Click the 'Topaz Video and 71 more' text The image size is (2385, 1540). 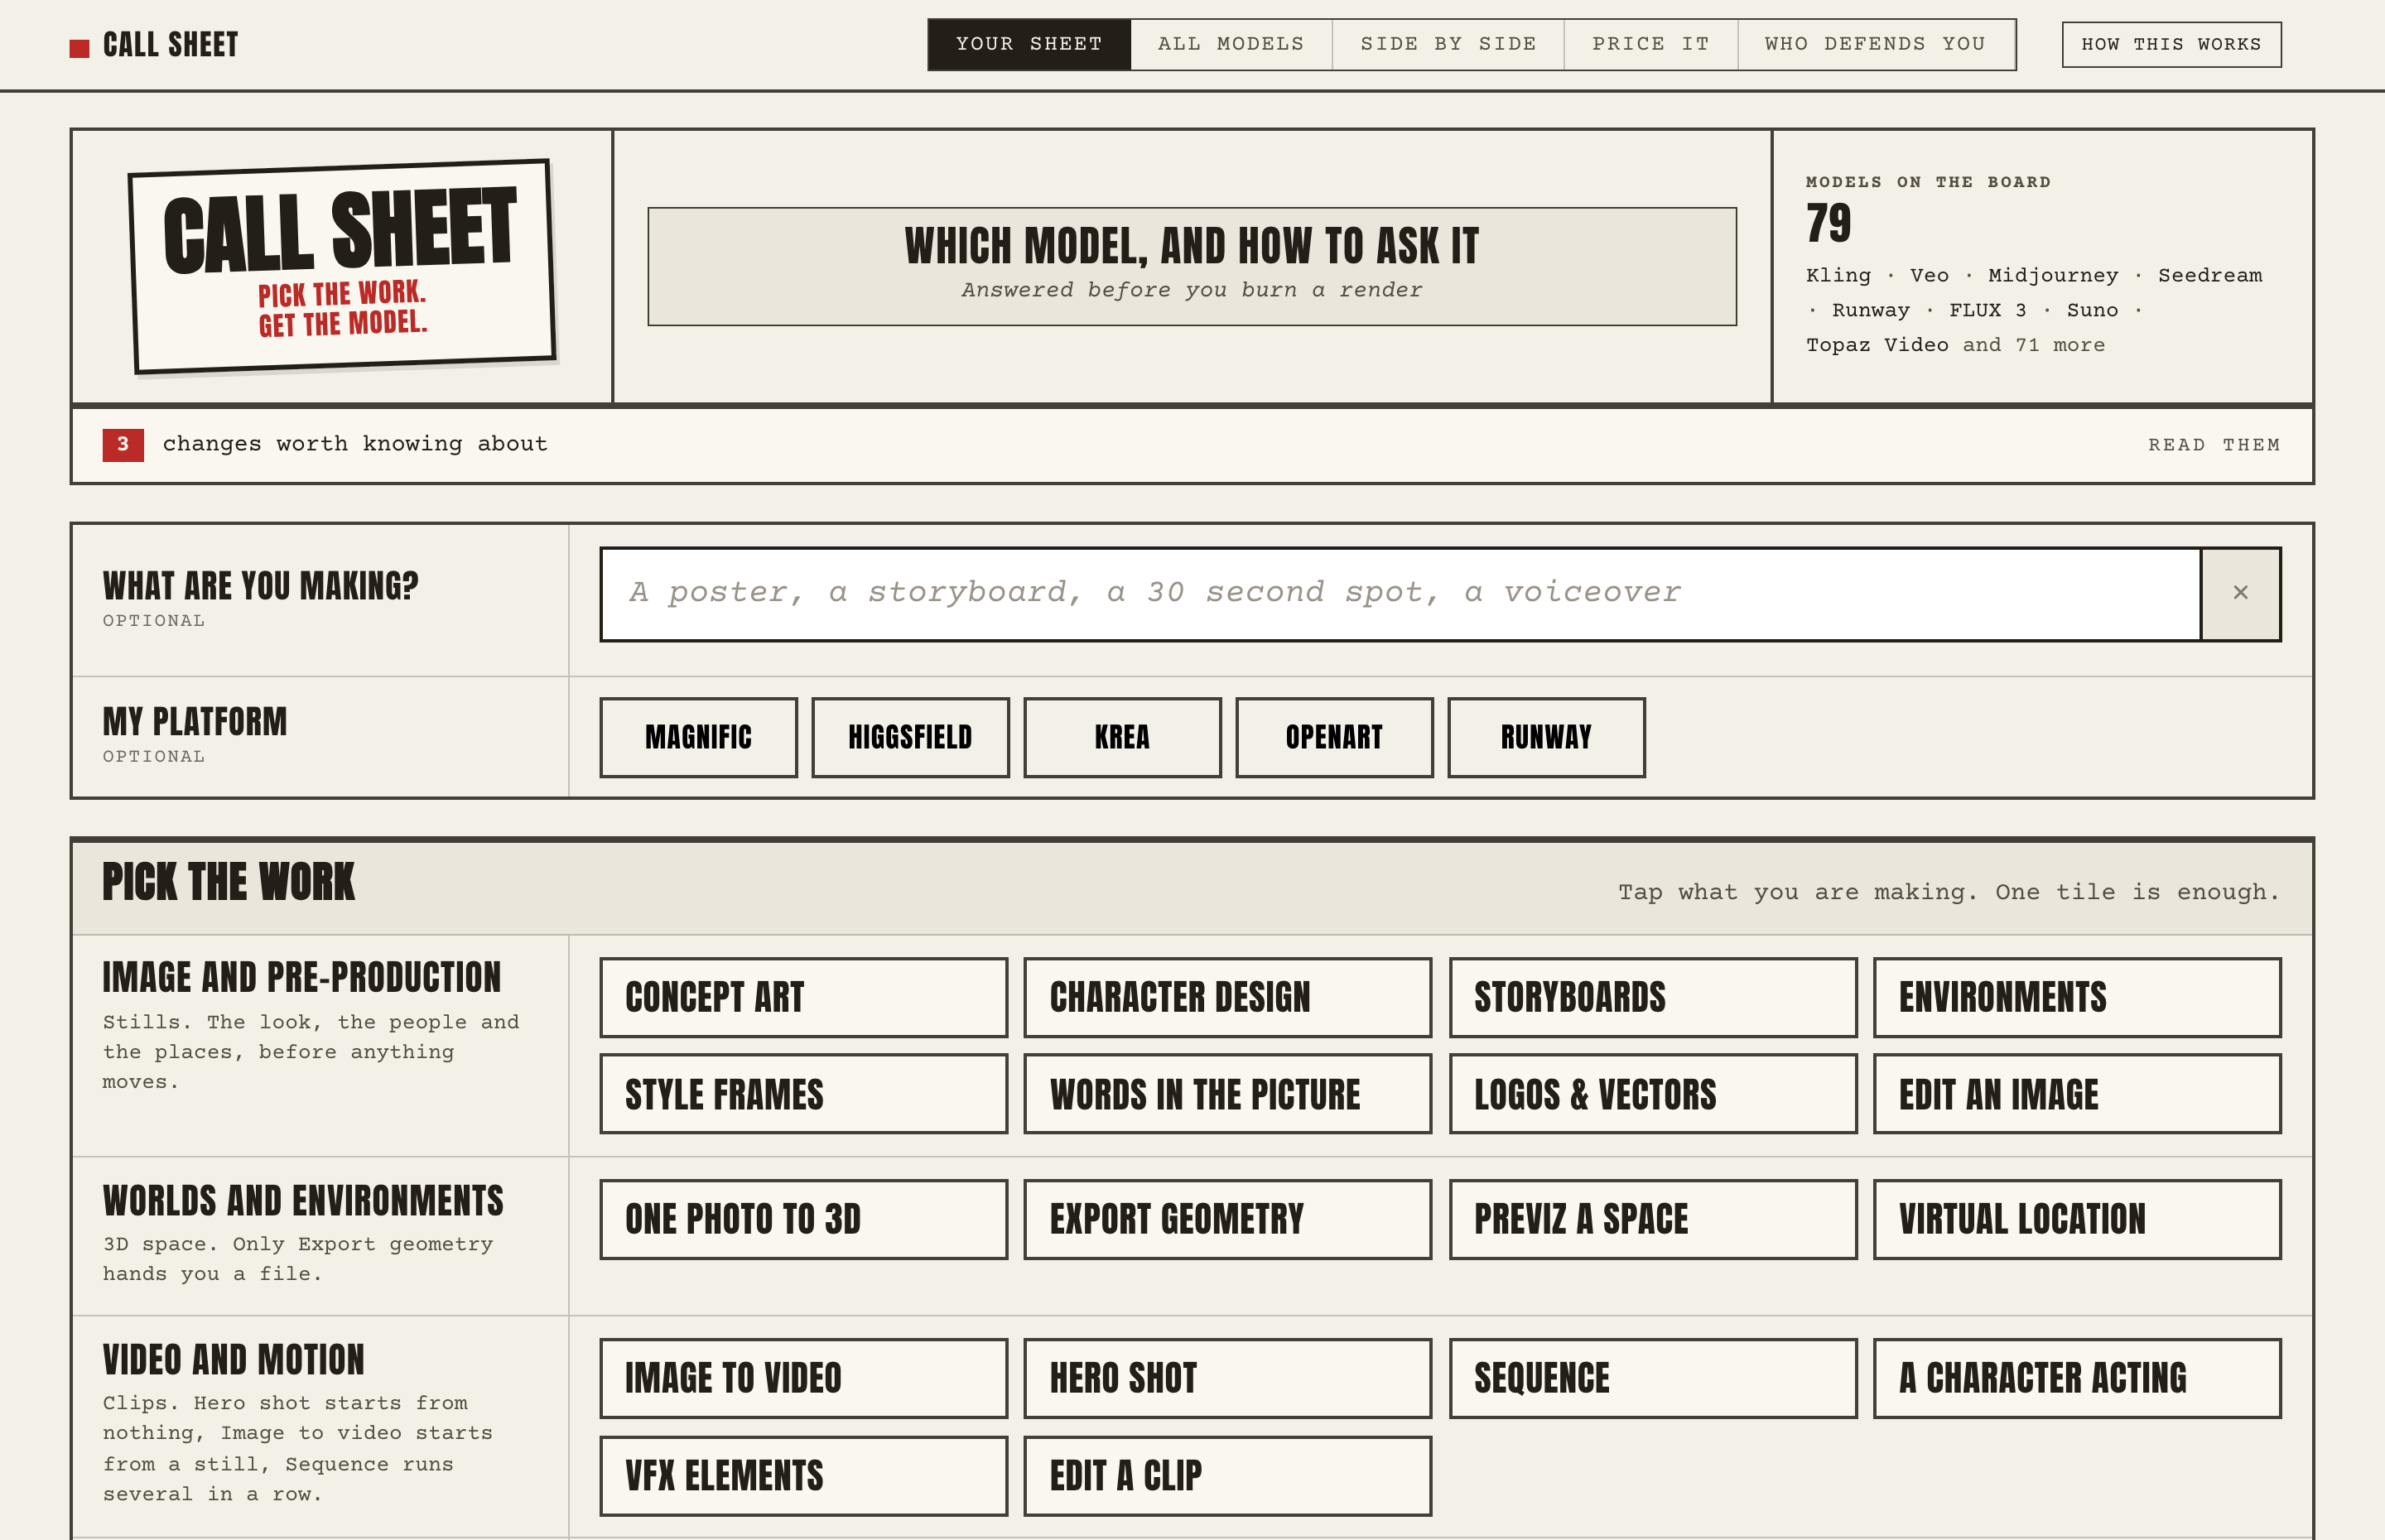(x=1955, y=345)
